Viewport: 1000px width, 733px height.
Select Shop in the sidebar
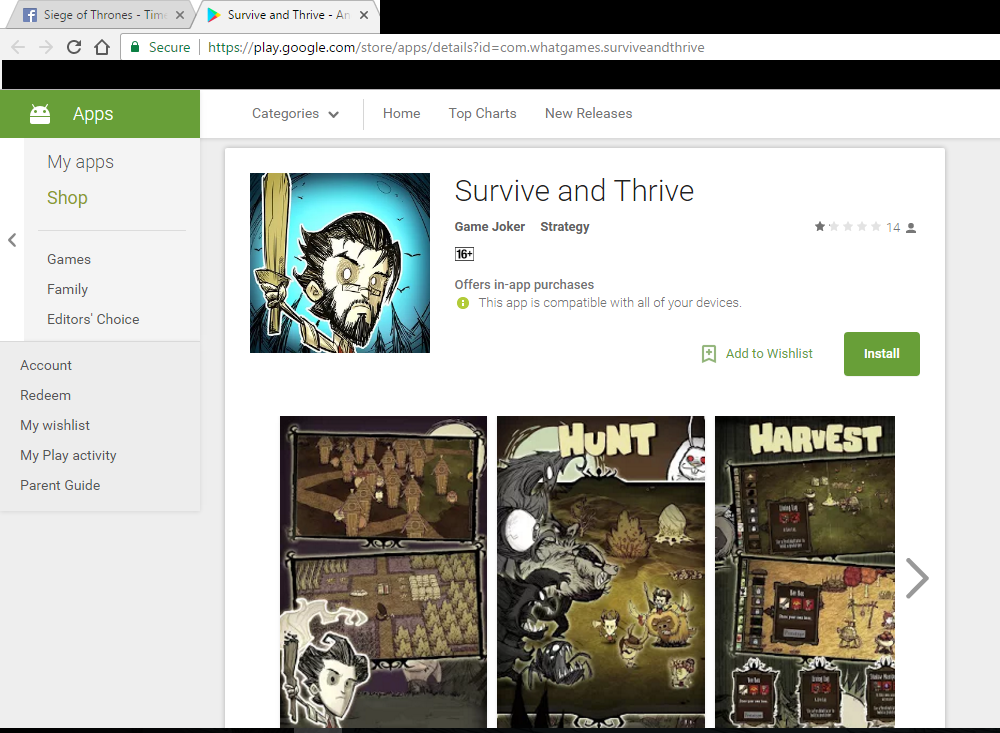[x=67, y=198]
